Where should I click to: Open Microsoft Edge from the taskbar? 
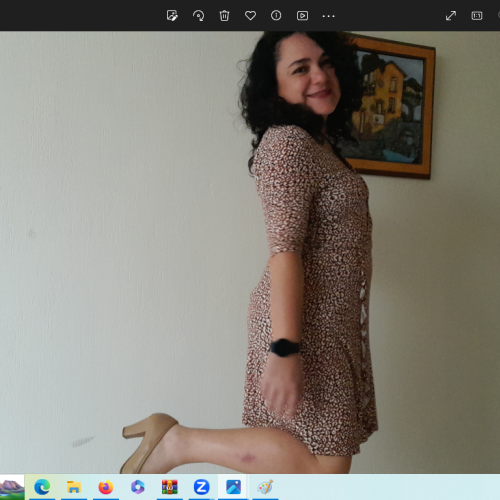(x=42, y=487)
